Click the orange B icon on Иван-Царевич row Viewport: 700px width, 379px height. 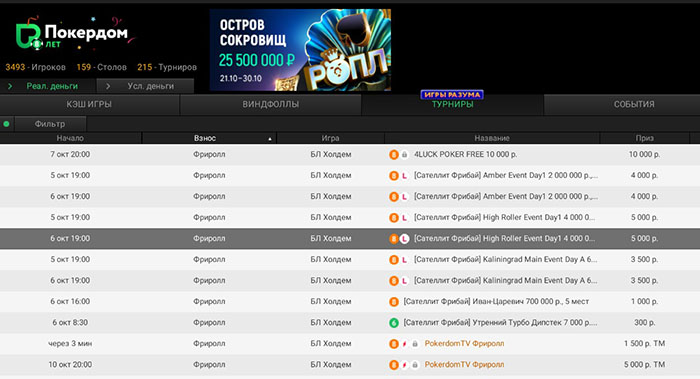(394, 302)
